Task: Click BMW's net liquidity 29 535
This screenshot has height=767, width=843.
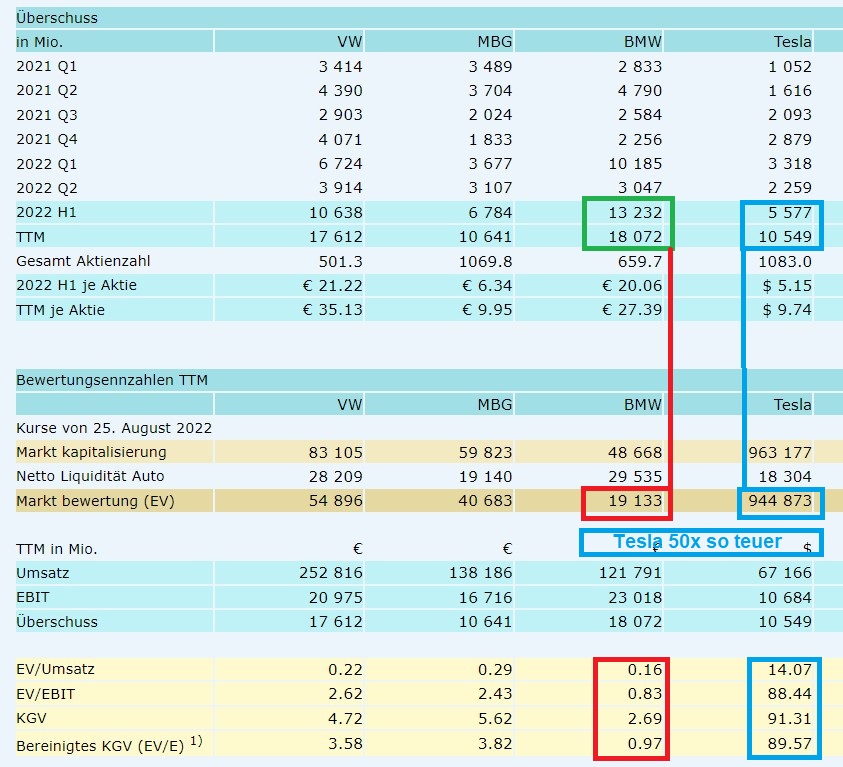Action: click(x=635, y=476)
